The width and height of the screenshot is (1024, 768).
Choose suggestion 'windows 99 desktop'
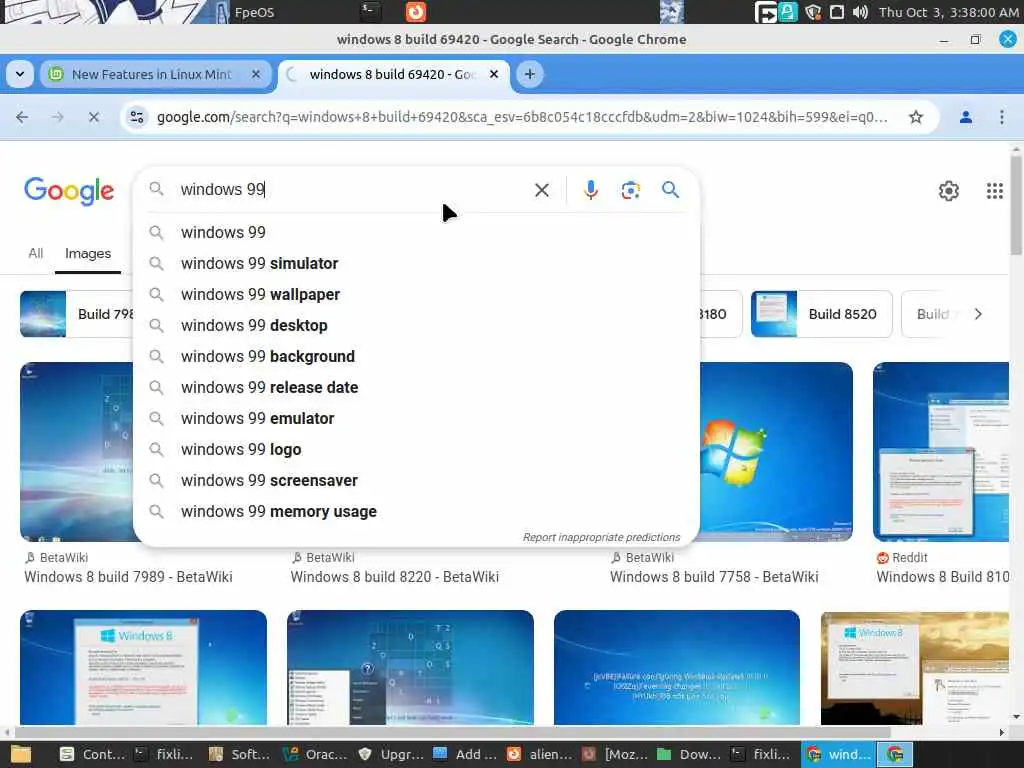[416, 325]
